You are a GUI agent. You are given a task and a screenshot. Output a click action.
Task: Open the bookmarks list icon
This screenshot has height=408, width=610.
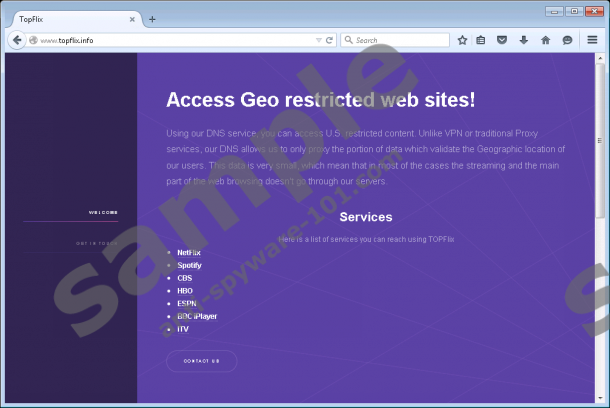click(481, 40)
